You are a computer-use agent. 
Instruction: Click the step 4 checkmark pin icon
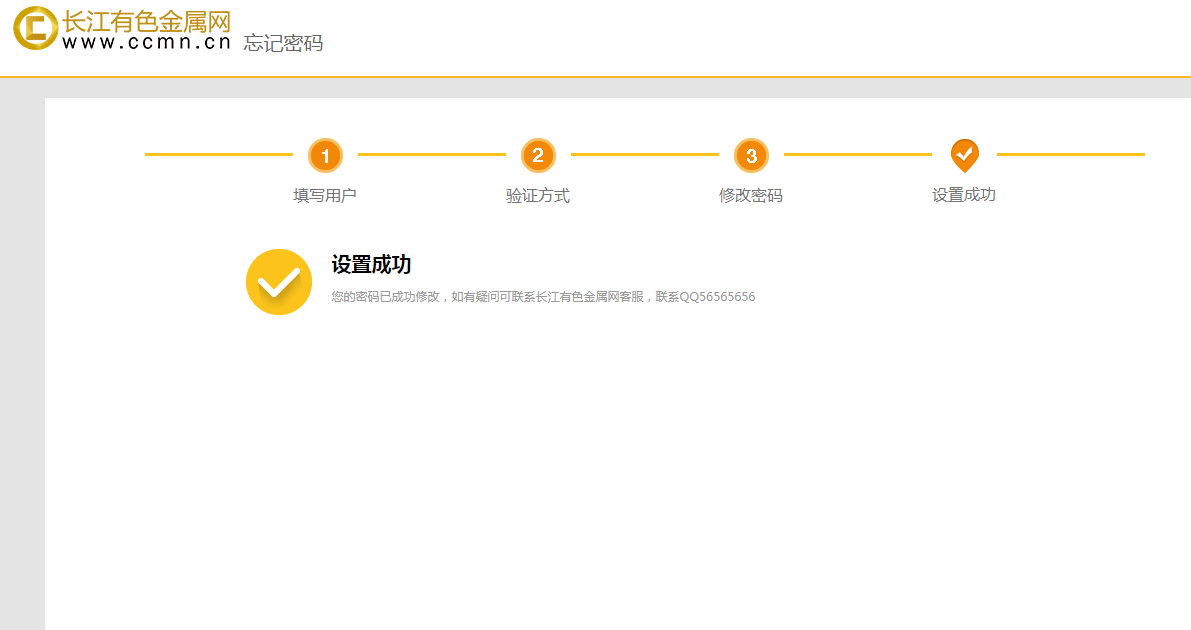(964, 154)
